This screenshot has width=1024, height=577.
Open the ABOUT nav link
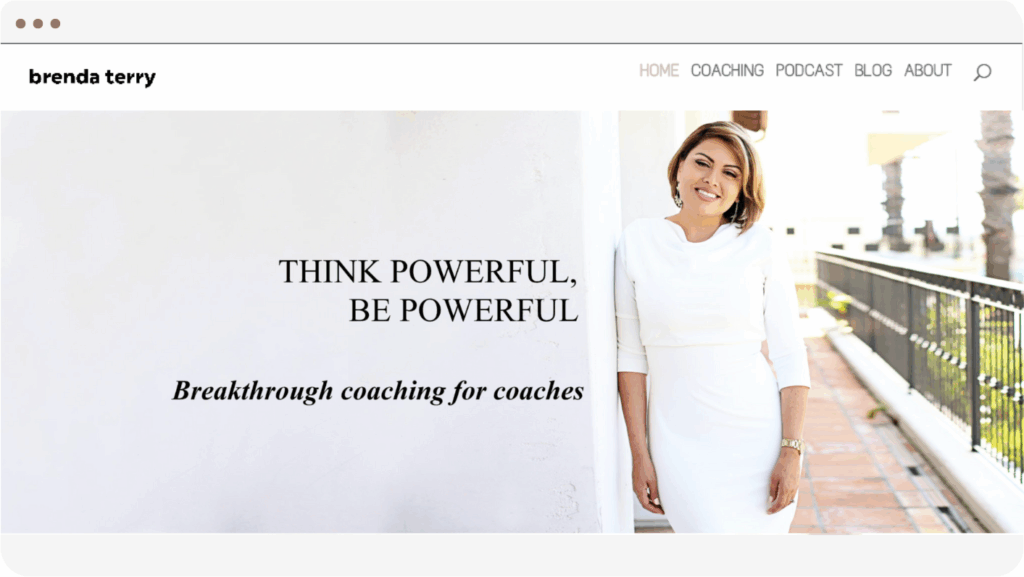tap(927, 70)
